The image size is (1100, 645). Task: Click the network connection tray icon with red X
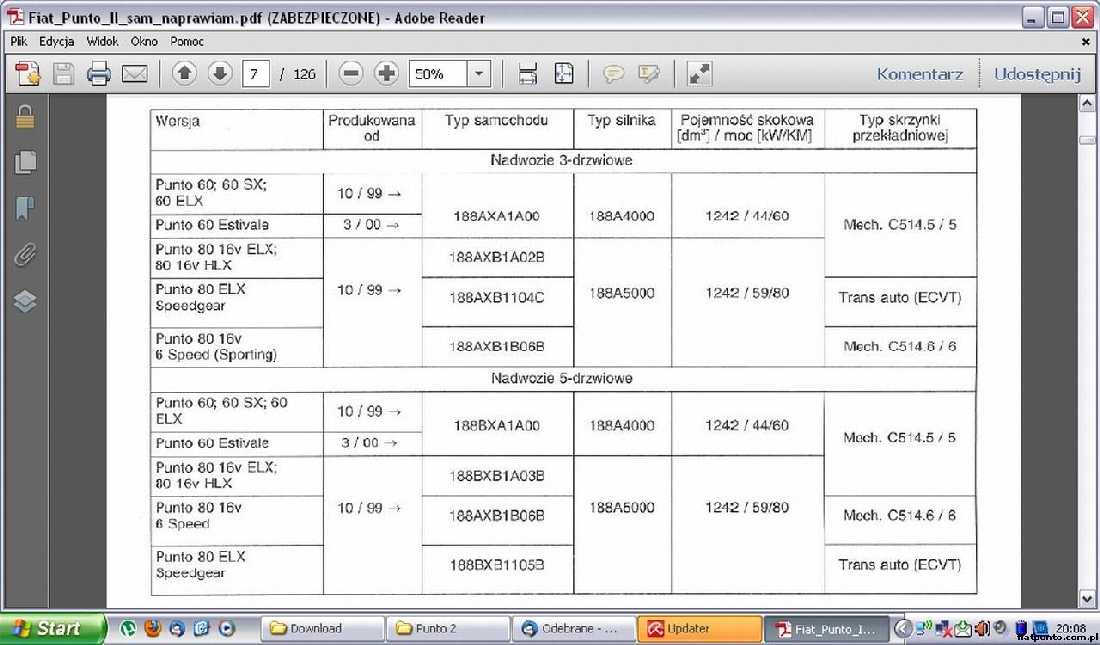[x=944, y=628]
